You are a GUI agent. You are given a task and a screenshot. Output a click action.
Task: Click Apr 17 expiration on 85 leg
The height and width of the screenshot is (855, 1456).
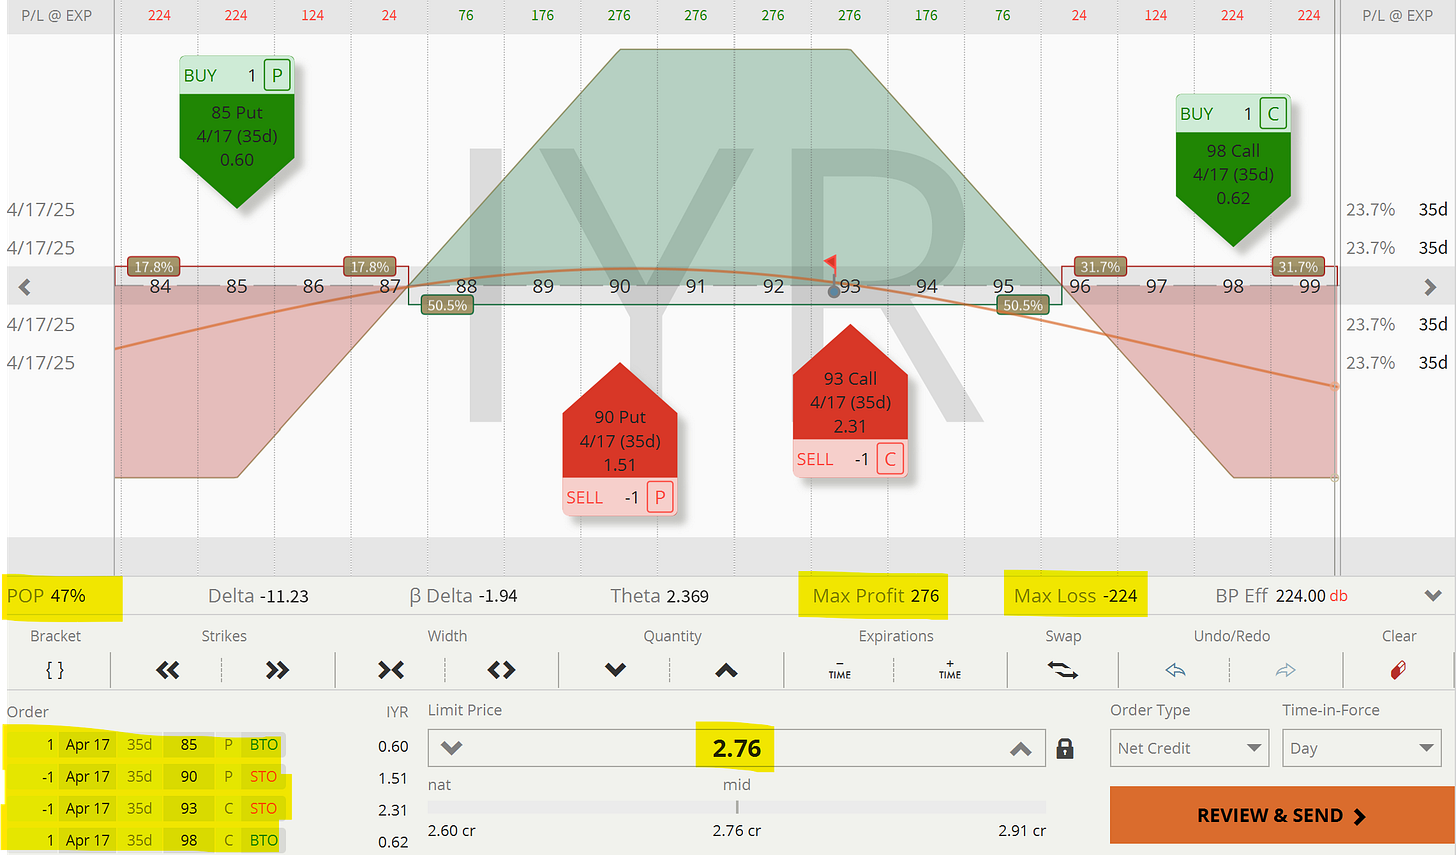click(88, 745)
